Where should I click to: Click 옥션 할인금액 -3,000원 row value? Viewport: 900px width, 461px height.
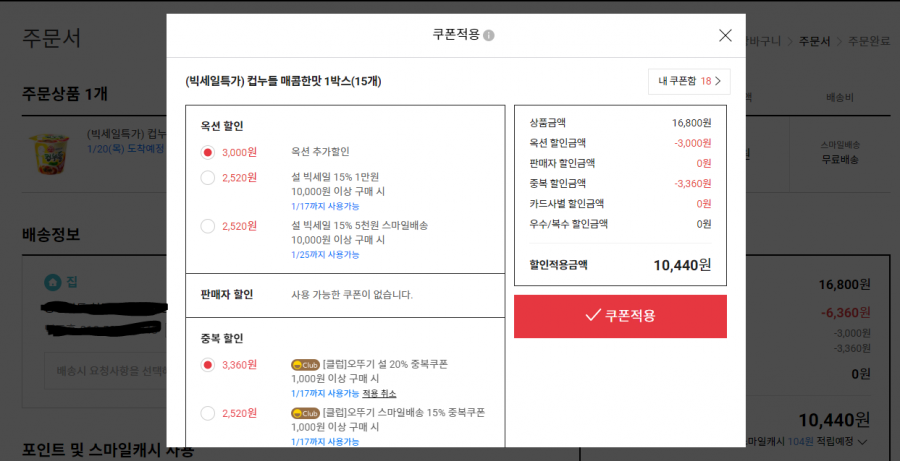coord(693,144)
